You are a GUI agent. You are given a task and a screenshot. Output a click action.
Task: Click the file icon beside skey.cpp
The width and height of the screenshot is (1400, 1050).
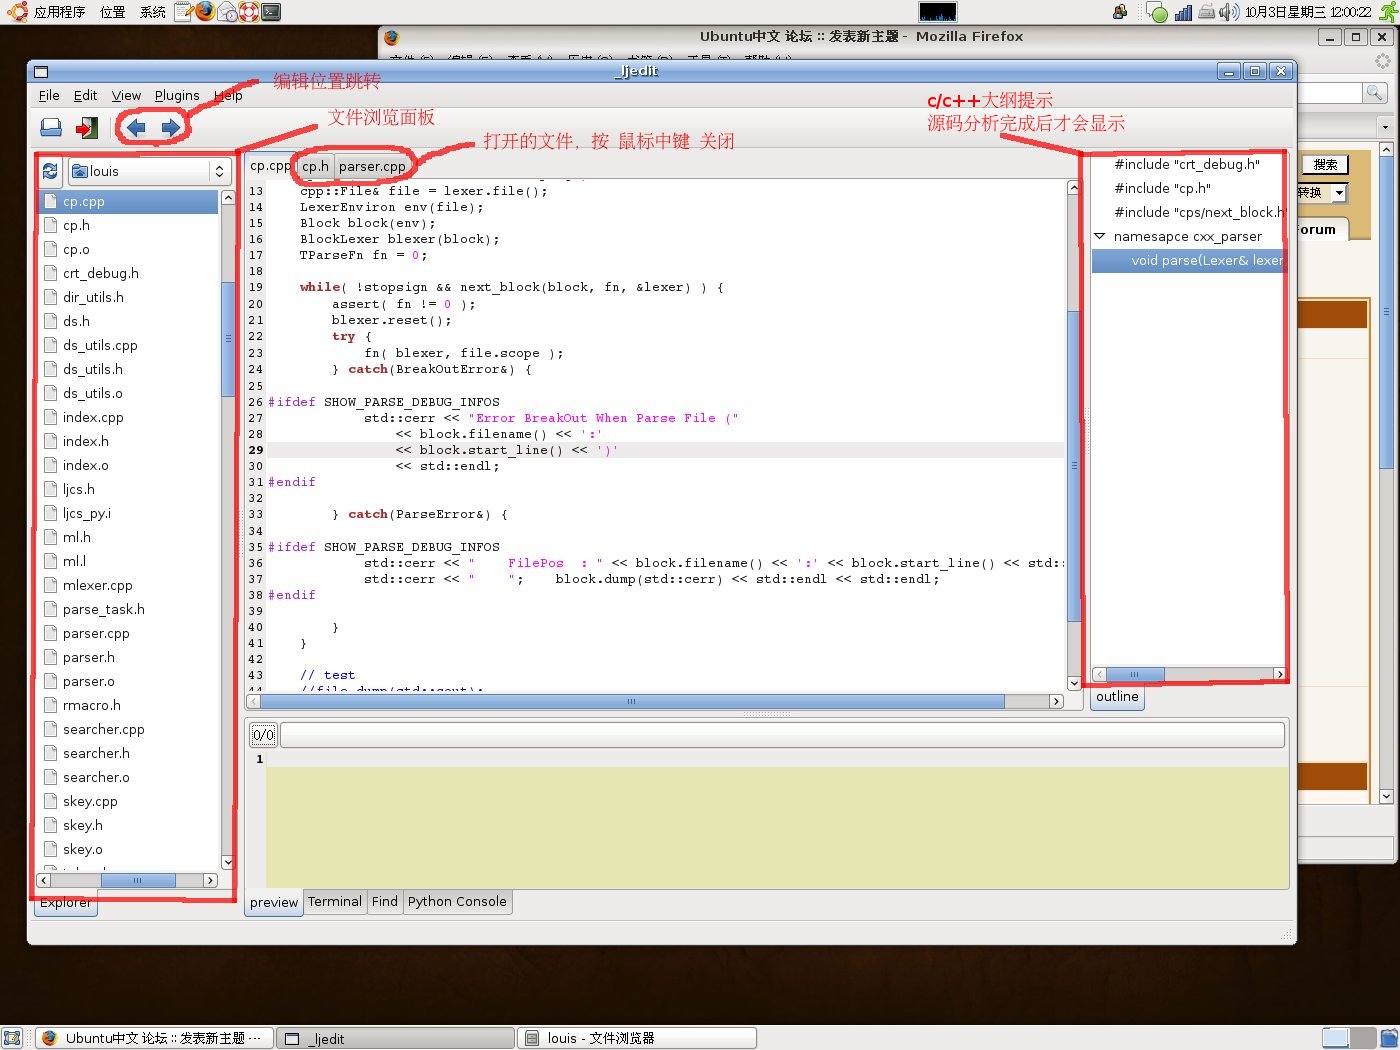[51, 801]
